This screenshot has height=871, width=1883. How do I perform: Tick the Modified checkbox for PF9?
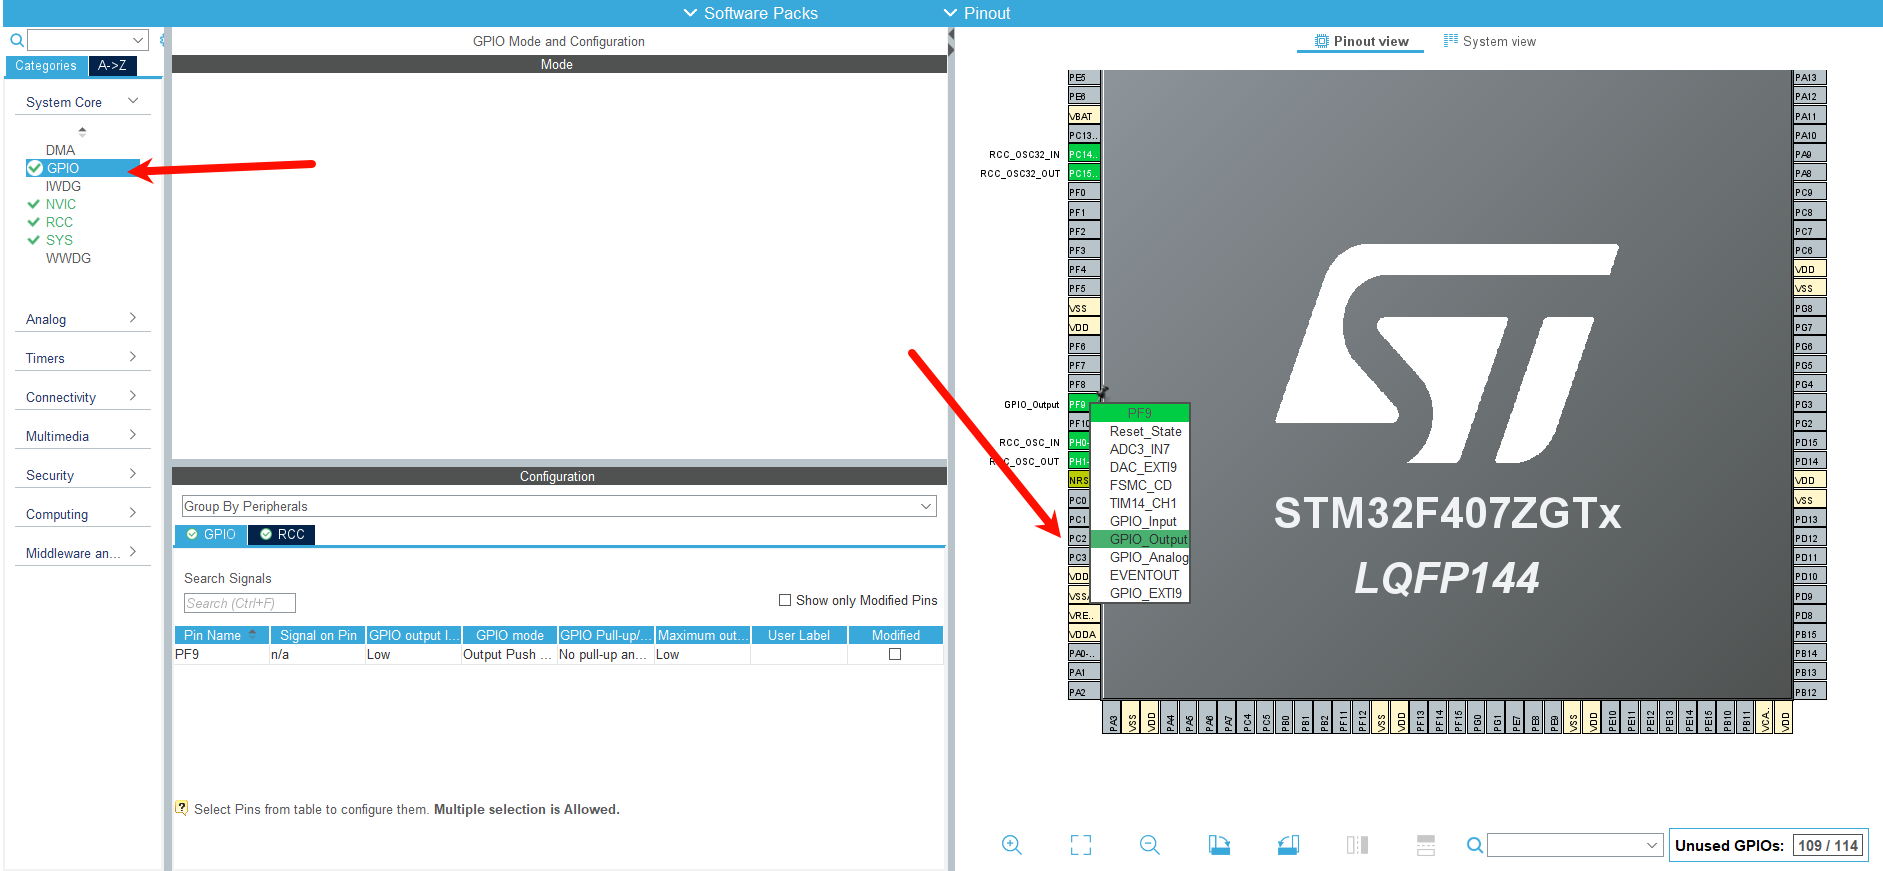pyautogui.click(x=895, y=654)
